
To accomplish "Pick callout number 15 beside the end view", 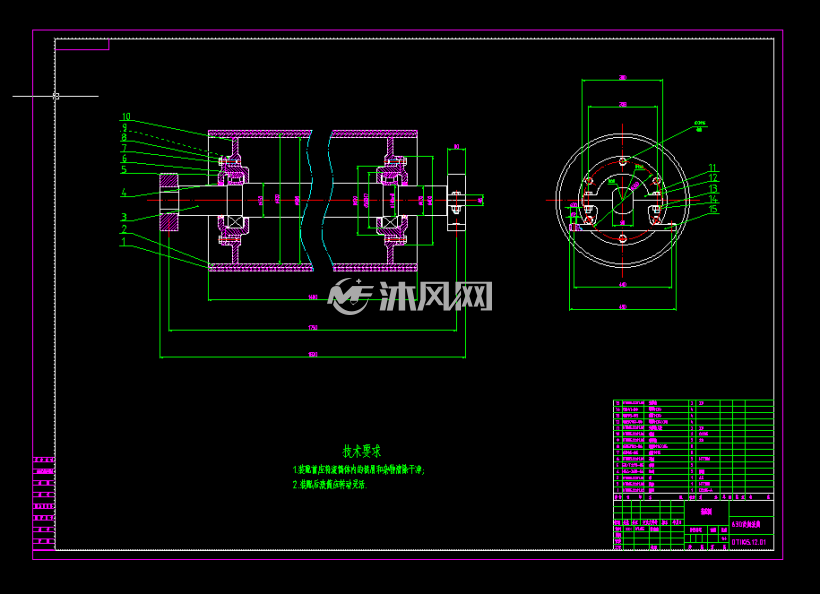I will click(713, 209).
